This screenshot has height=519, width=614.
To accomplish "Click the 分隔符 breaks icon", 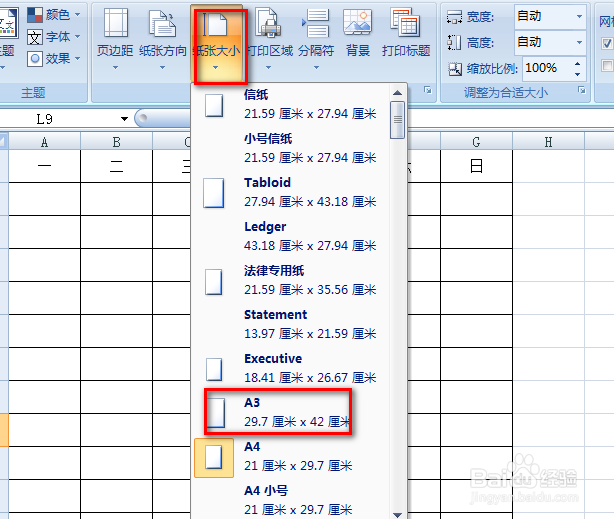I will [316, 23].
